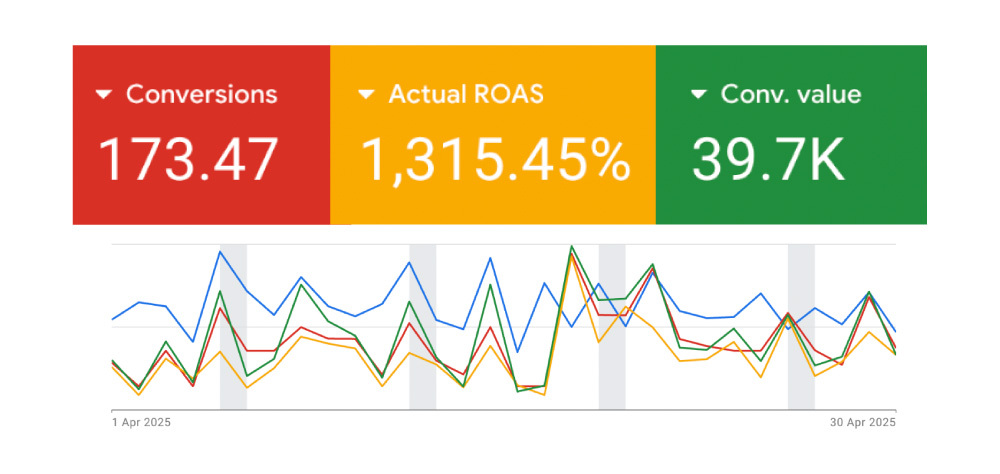Click the 173.47 conversions figure
Viewport: 1000px width, 474px height.
click(187, 159)
